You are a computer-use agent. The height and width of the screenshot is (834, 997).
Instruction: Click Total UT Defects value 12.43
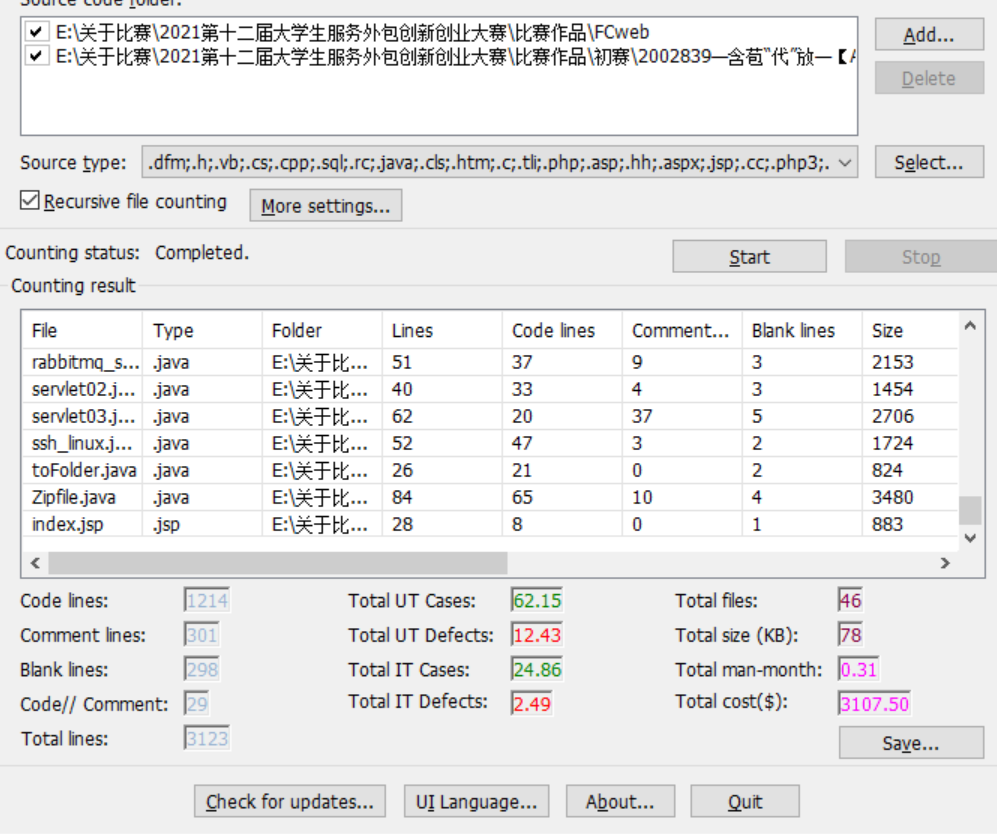coord(537,634)
